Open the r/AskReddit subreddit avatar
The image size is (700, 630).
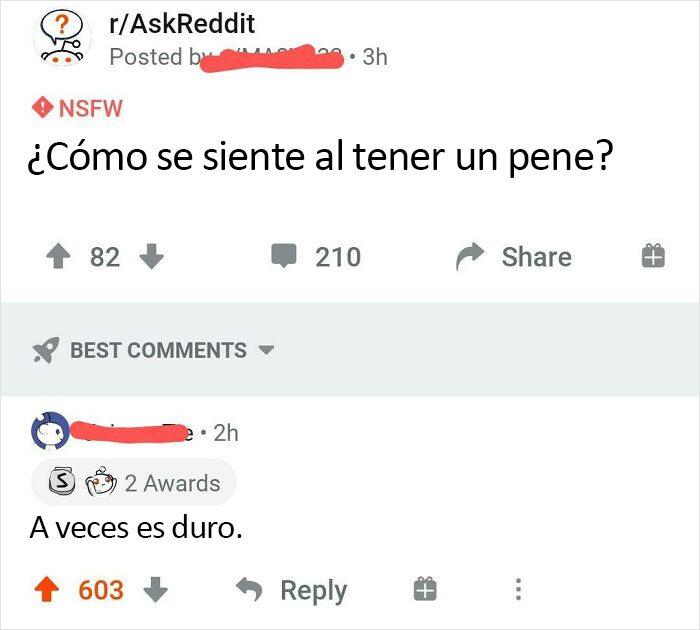[x=62, y=39]
